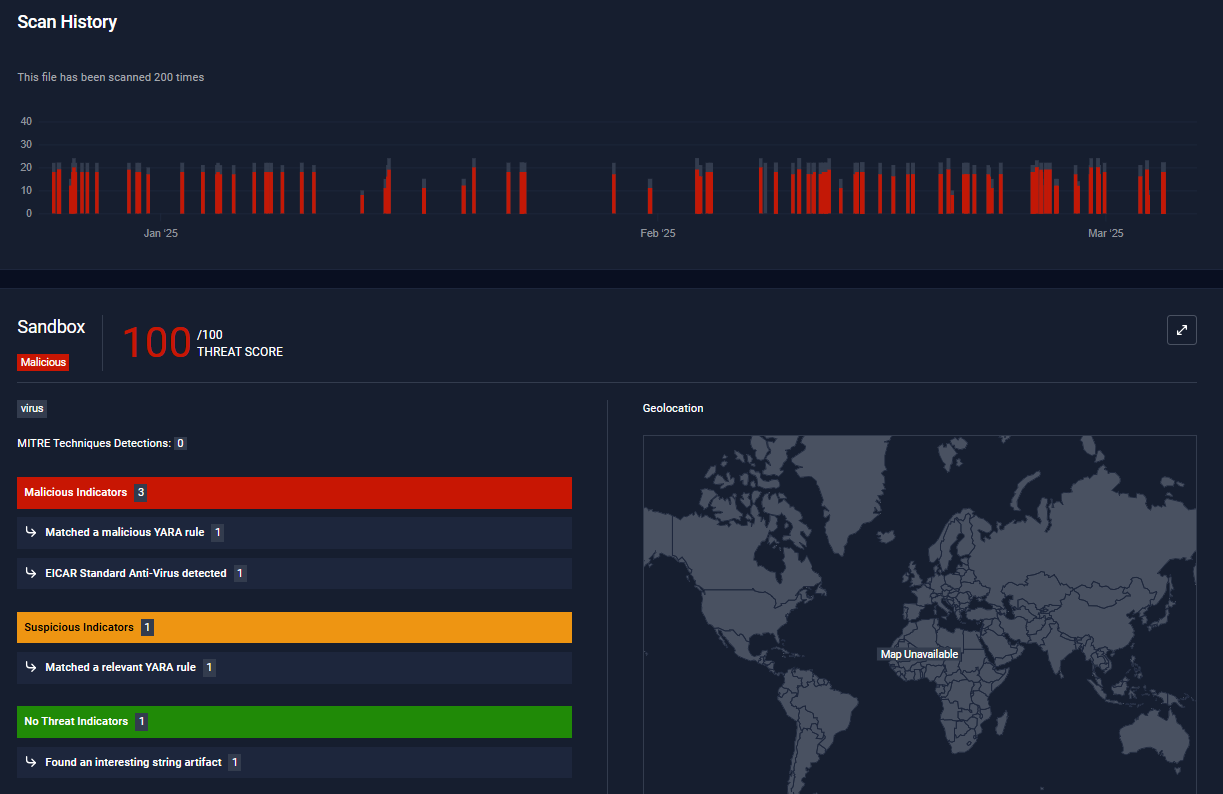The width and height of the screenshot is (1223, 794).
Task: Click the Jan '25 label on scan timeline
Action: coord(160,233)
